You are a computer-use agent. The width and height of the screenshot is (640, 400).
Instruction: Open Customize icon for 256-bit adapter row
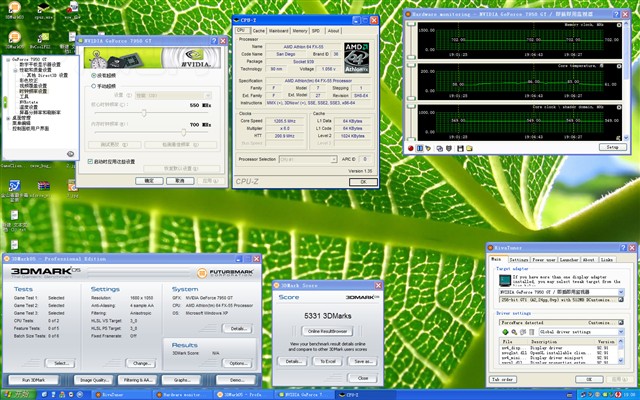(x=621, y=300)
